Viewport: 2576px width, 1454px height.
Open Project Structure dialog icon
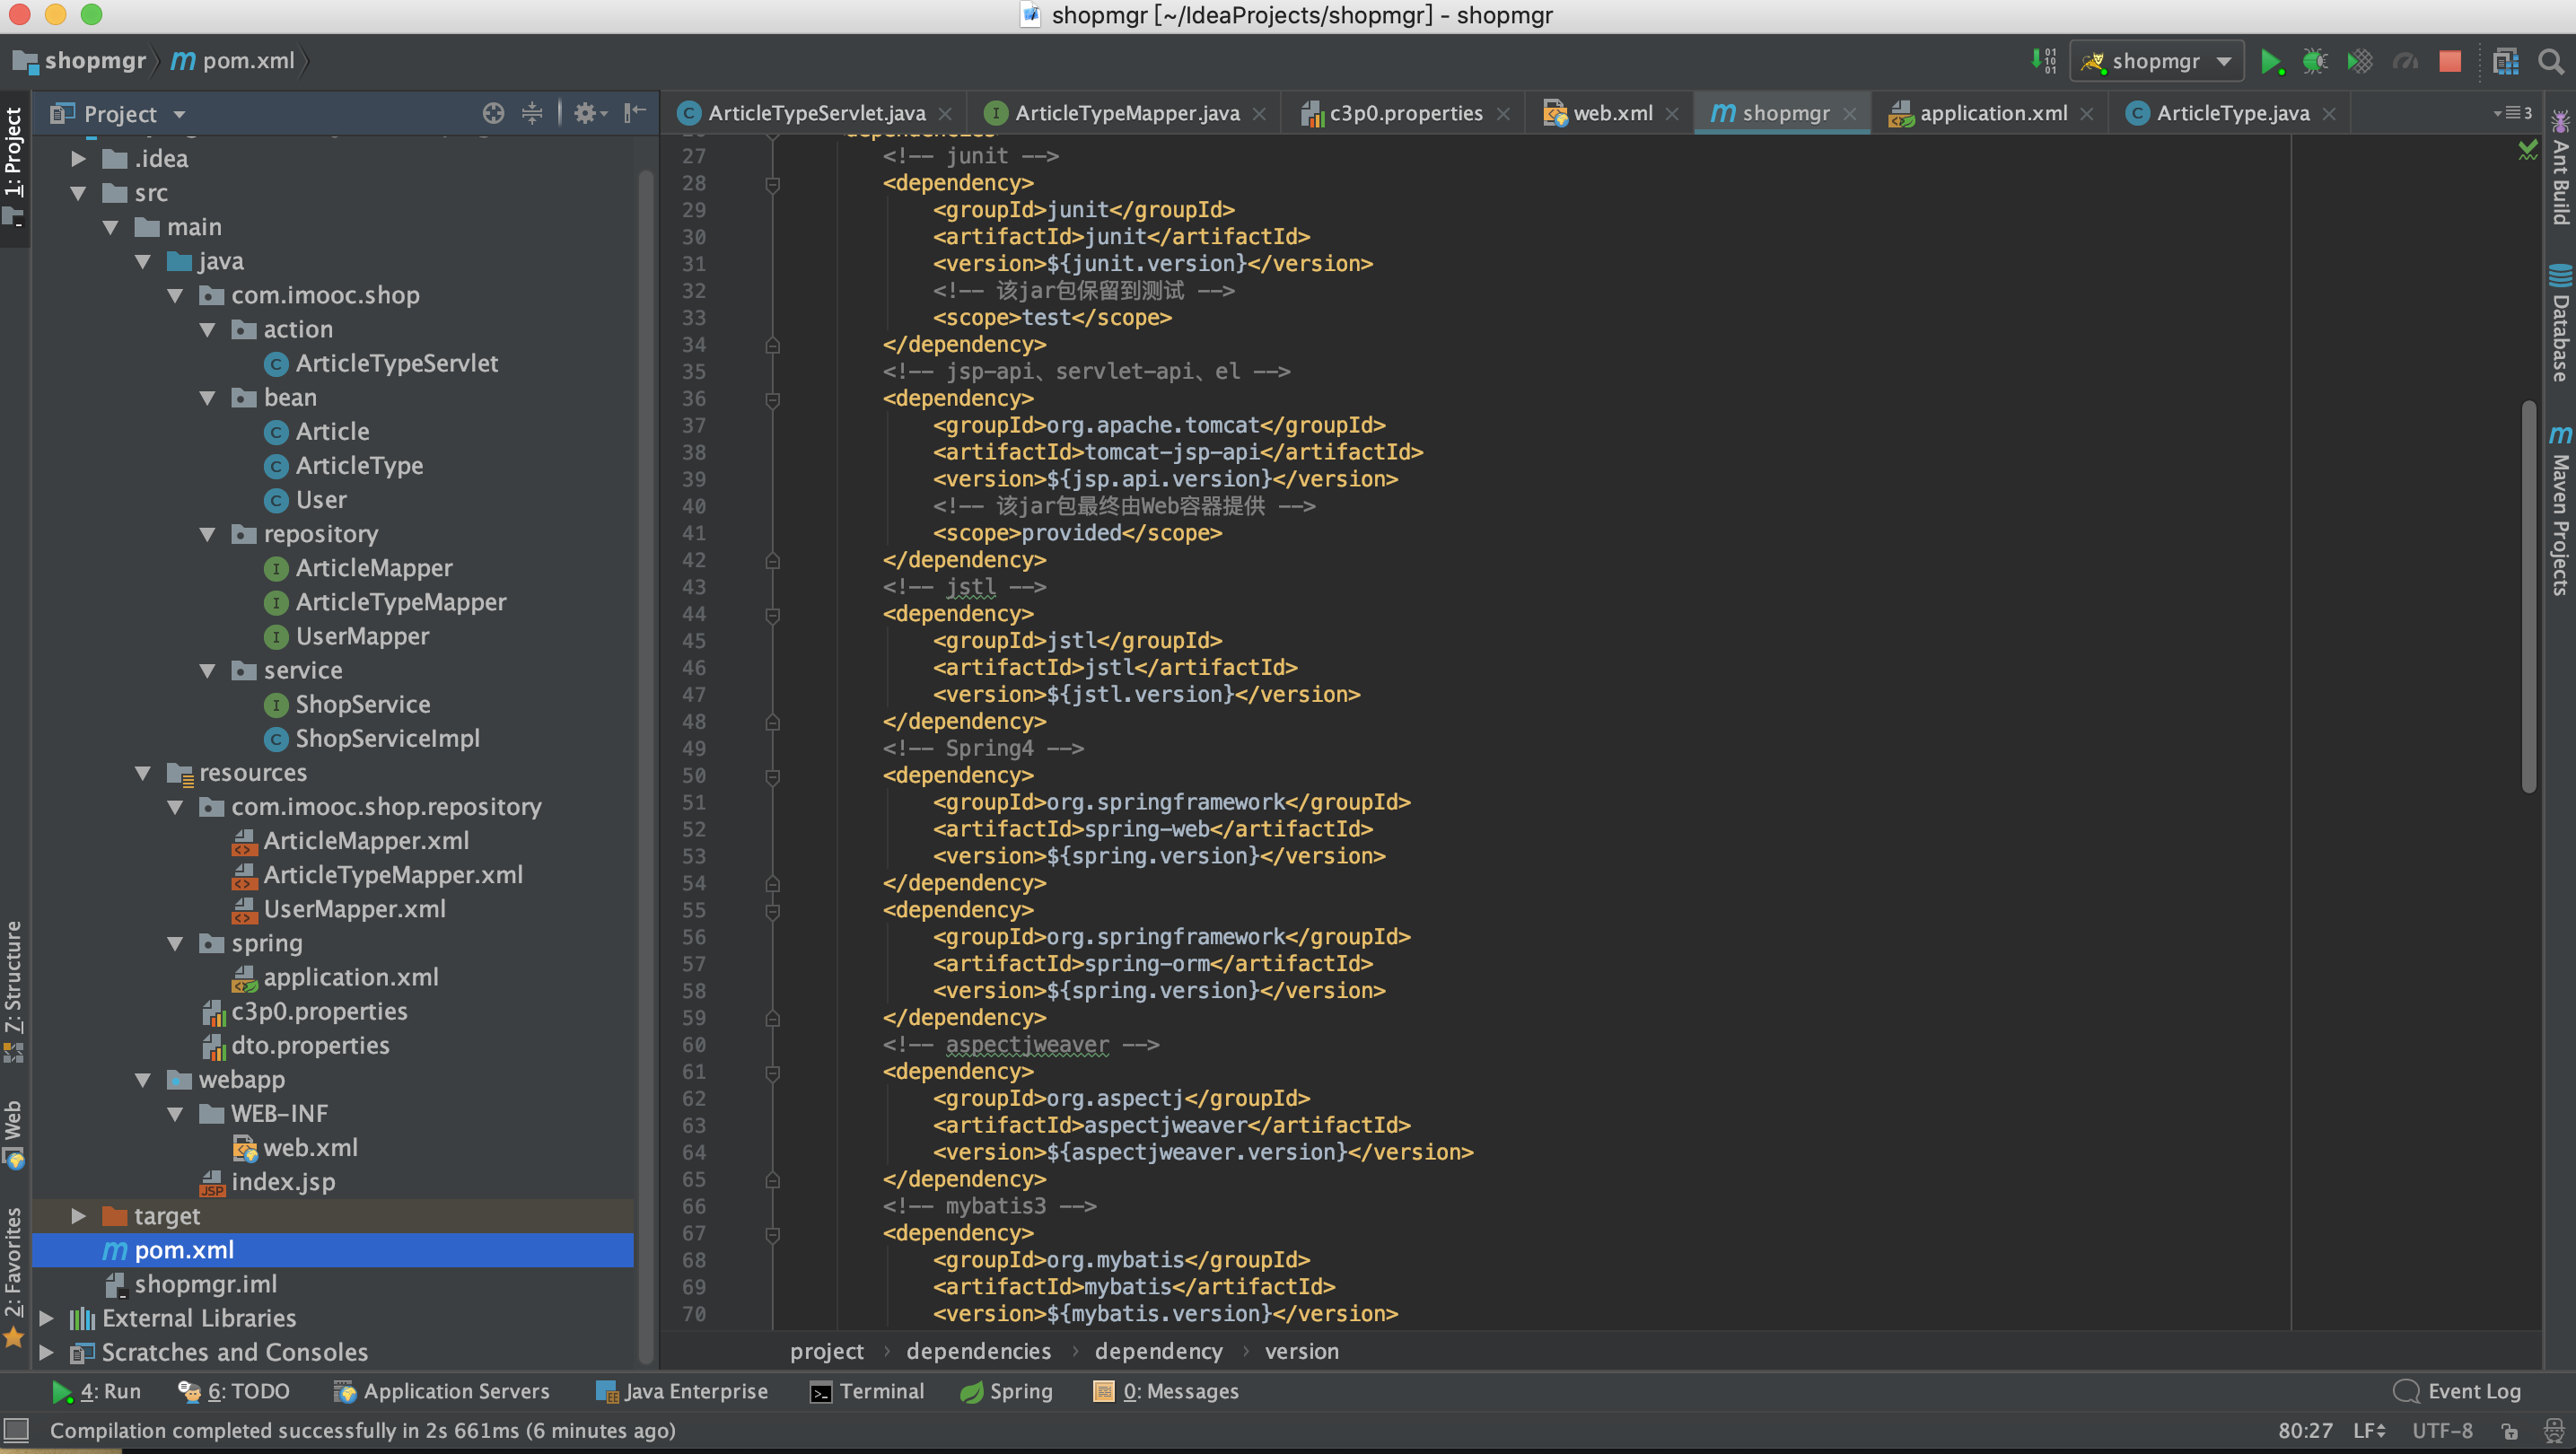pyautogui.click(x=2505, y=62)
